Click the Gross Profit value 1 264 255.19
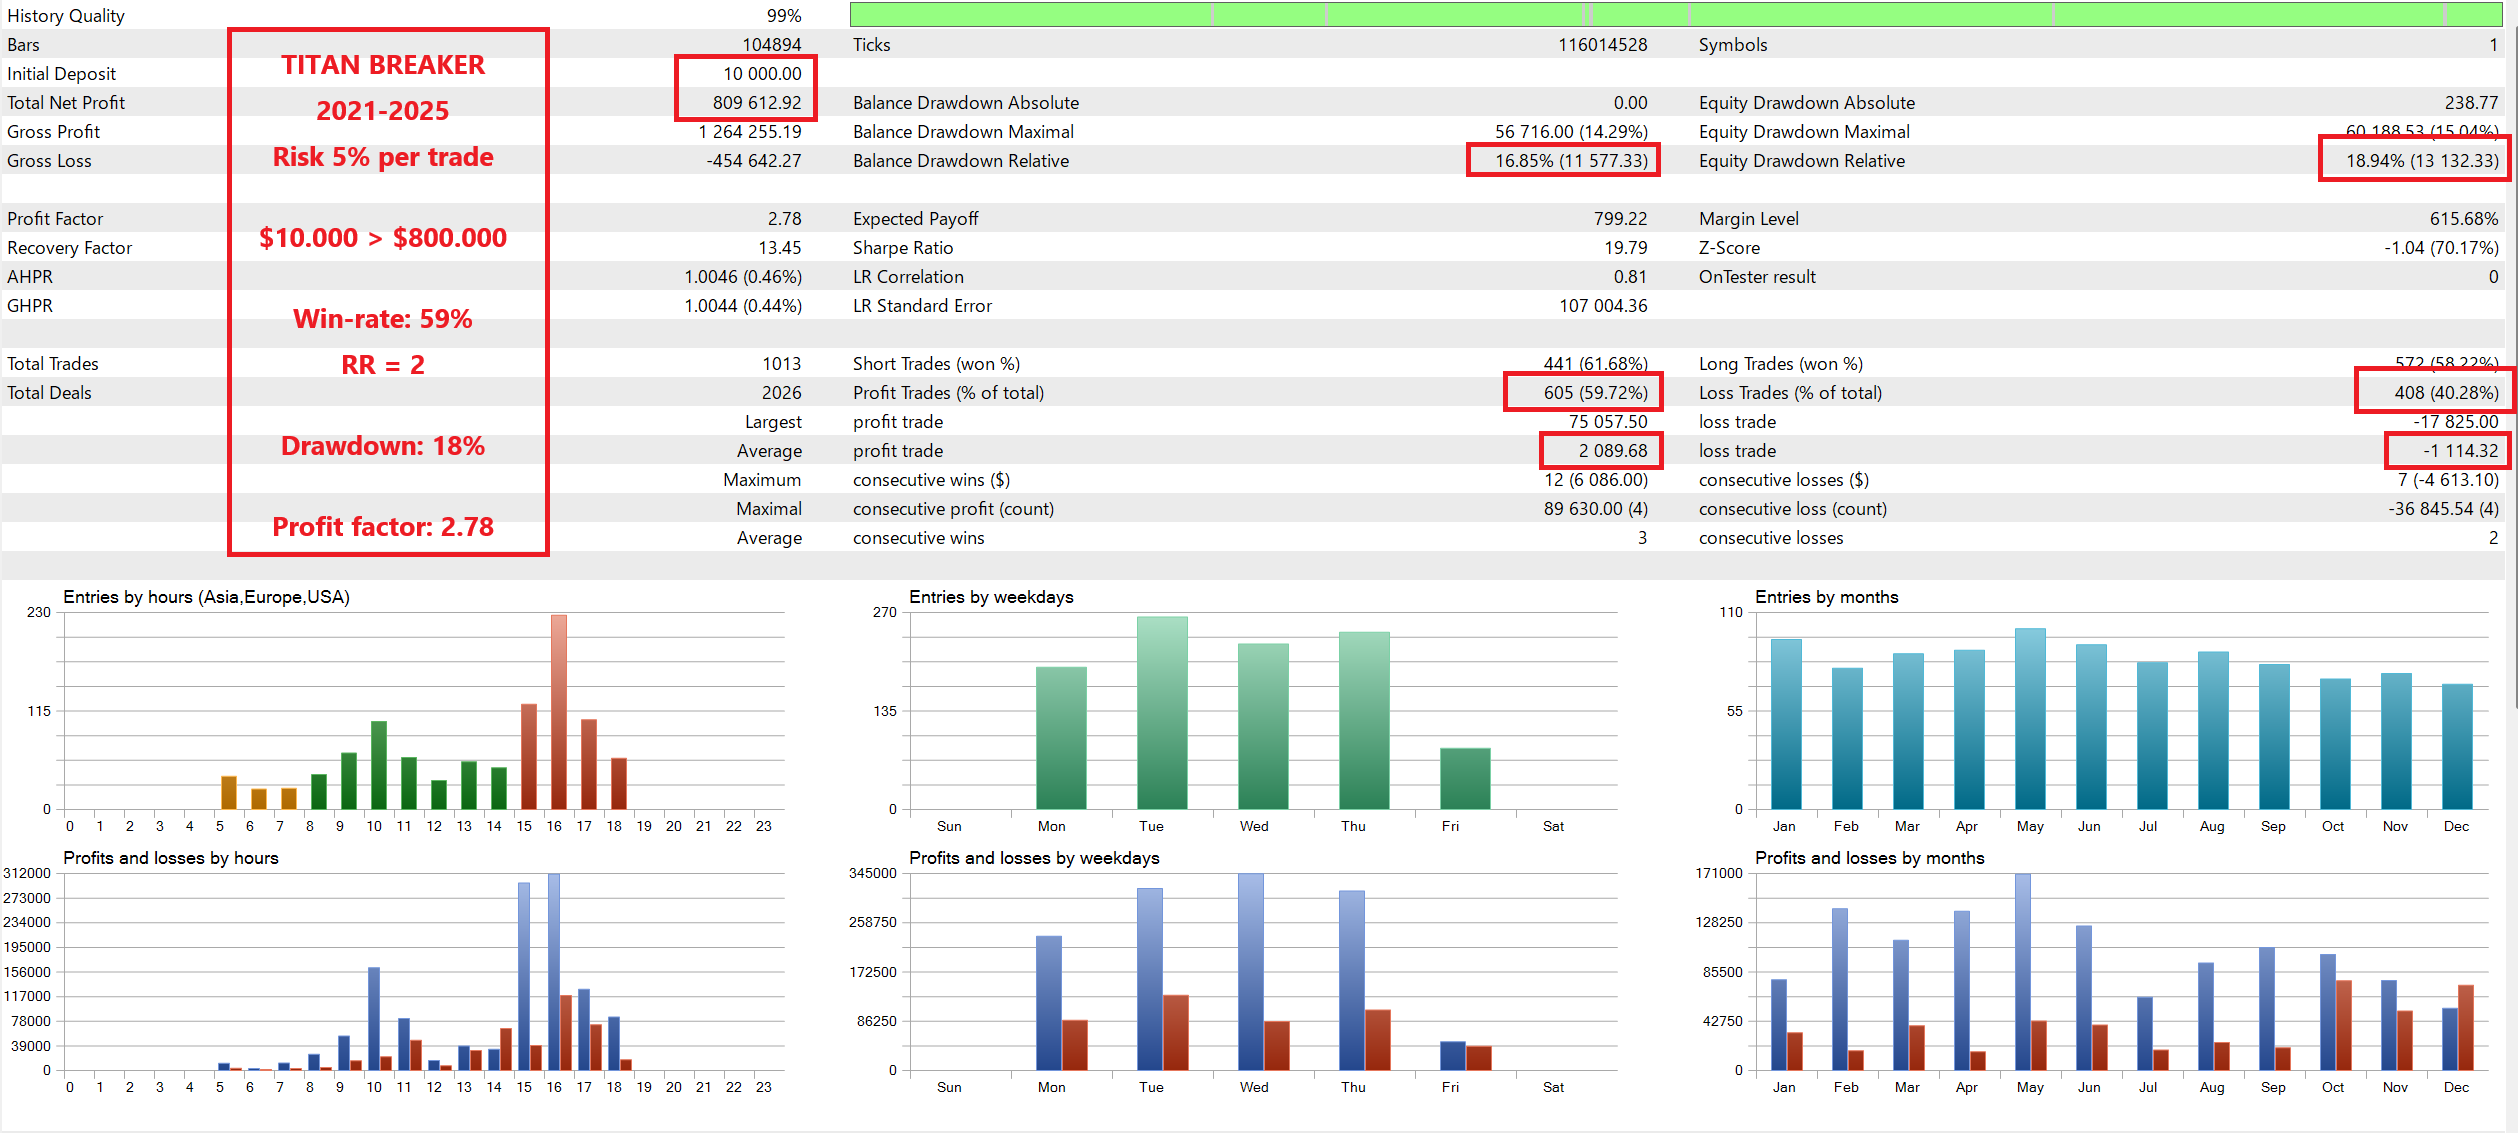This screenshot has width=2518, height=1133. pos(750,132)
